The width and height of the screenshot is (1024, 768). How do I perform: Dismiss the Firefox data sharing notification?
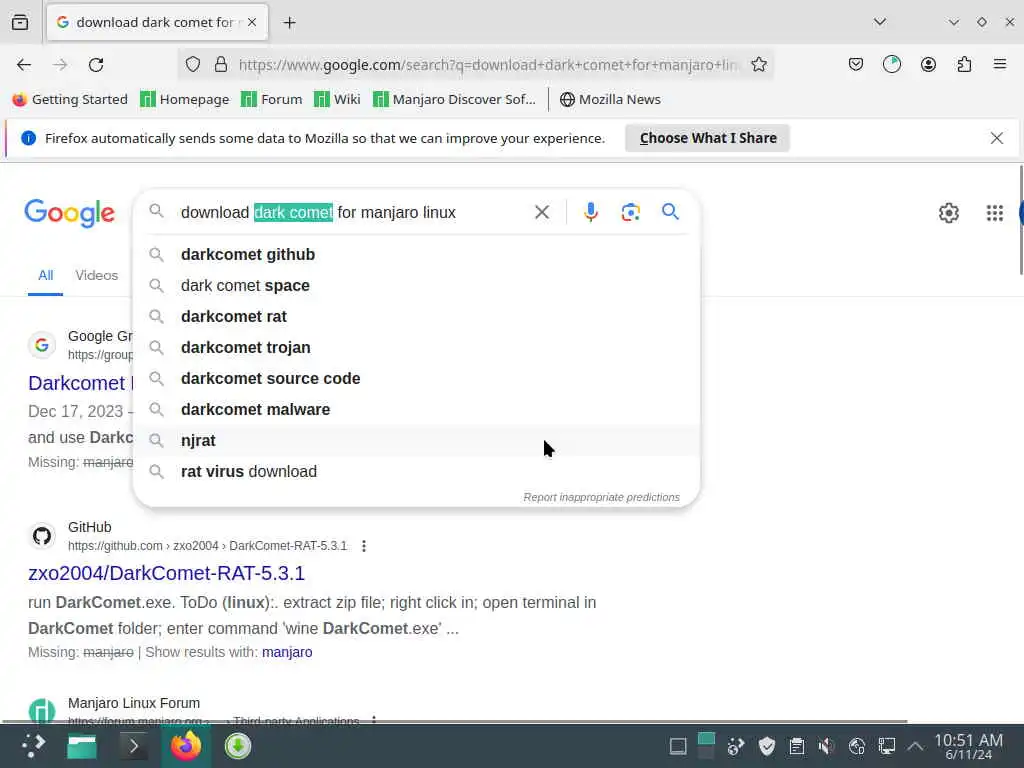(997, 138)
